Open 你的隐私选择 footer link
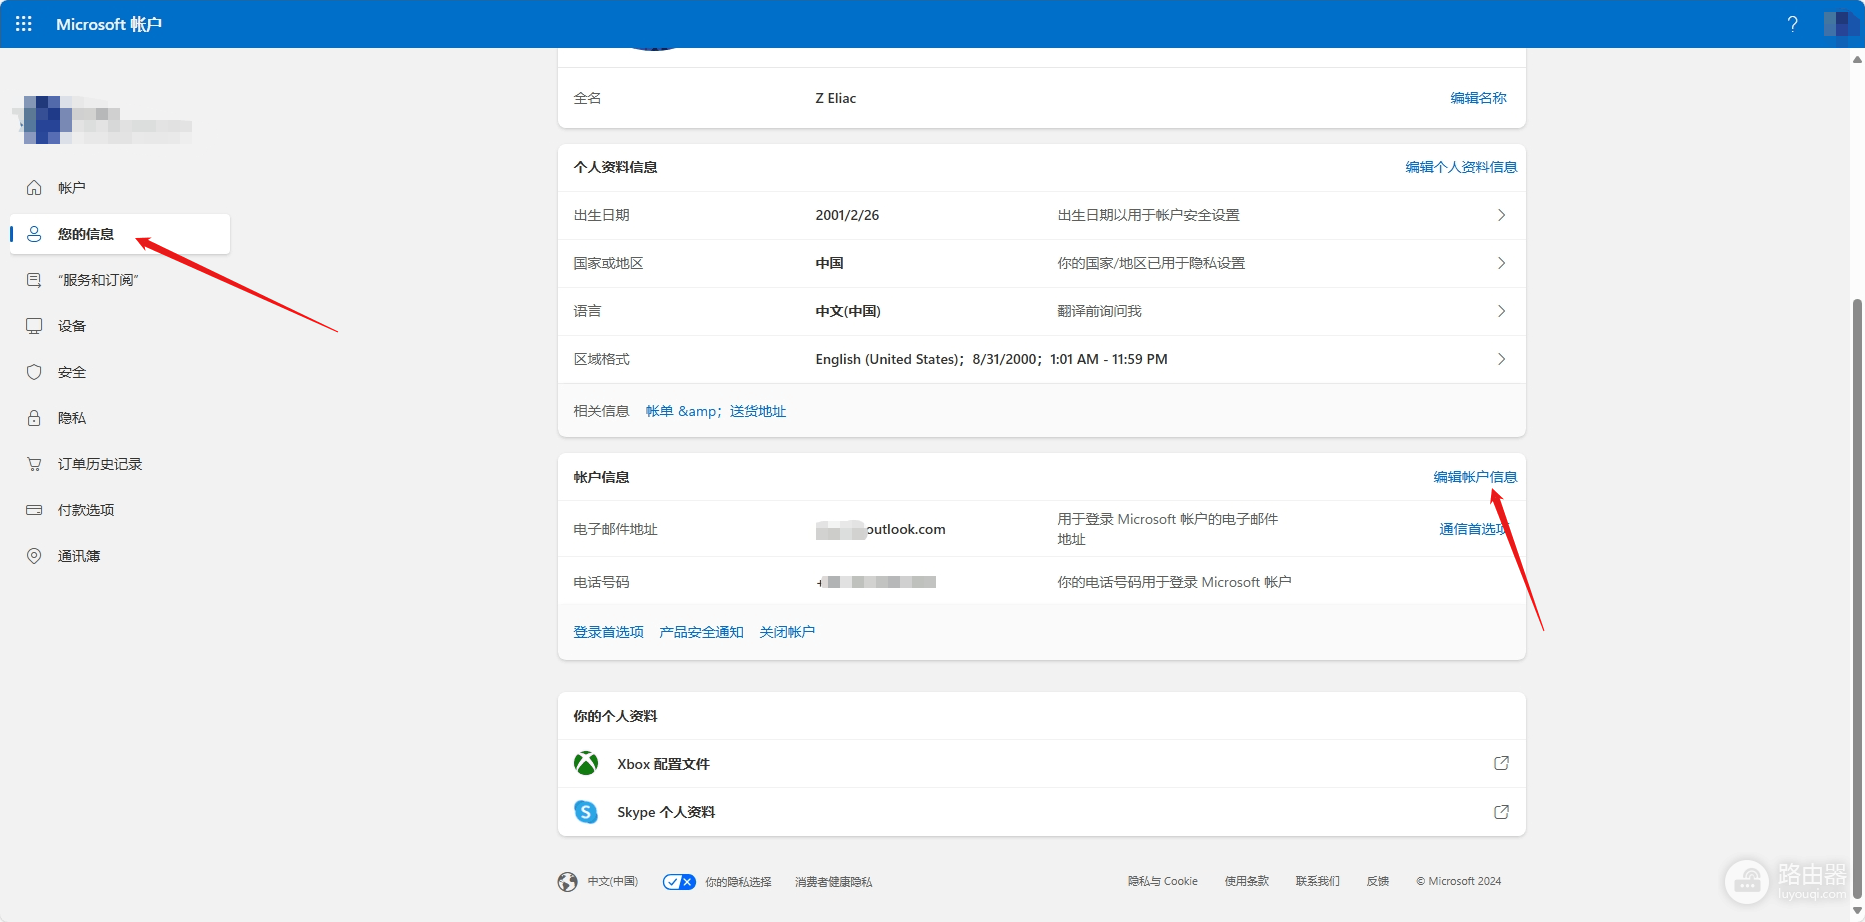This screenshot has width=1865, height=922. coord(738,882)
